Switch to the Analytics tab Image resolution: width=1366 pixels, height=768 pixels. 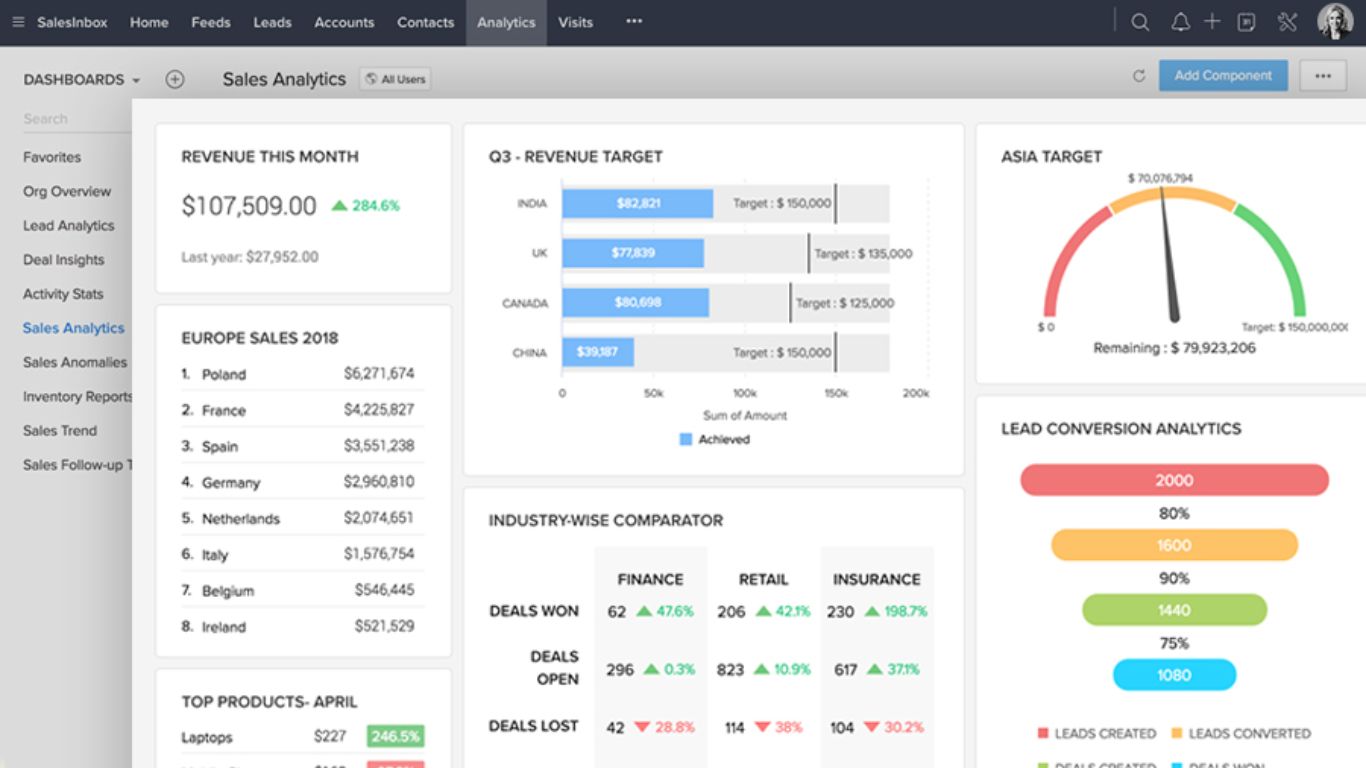506,22
